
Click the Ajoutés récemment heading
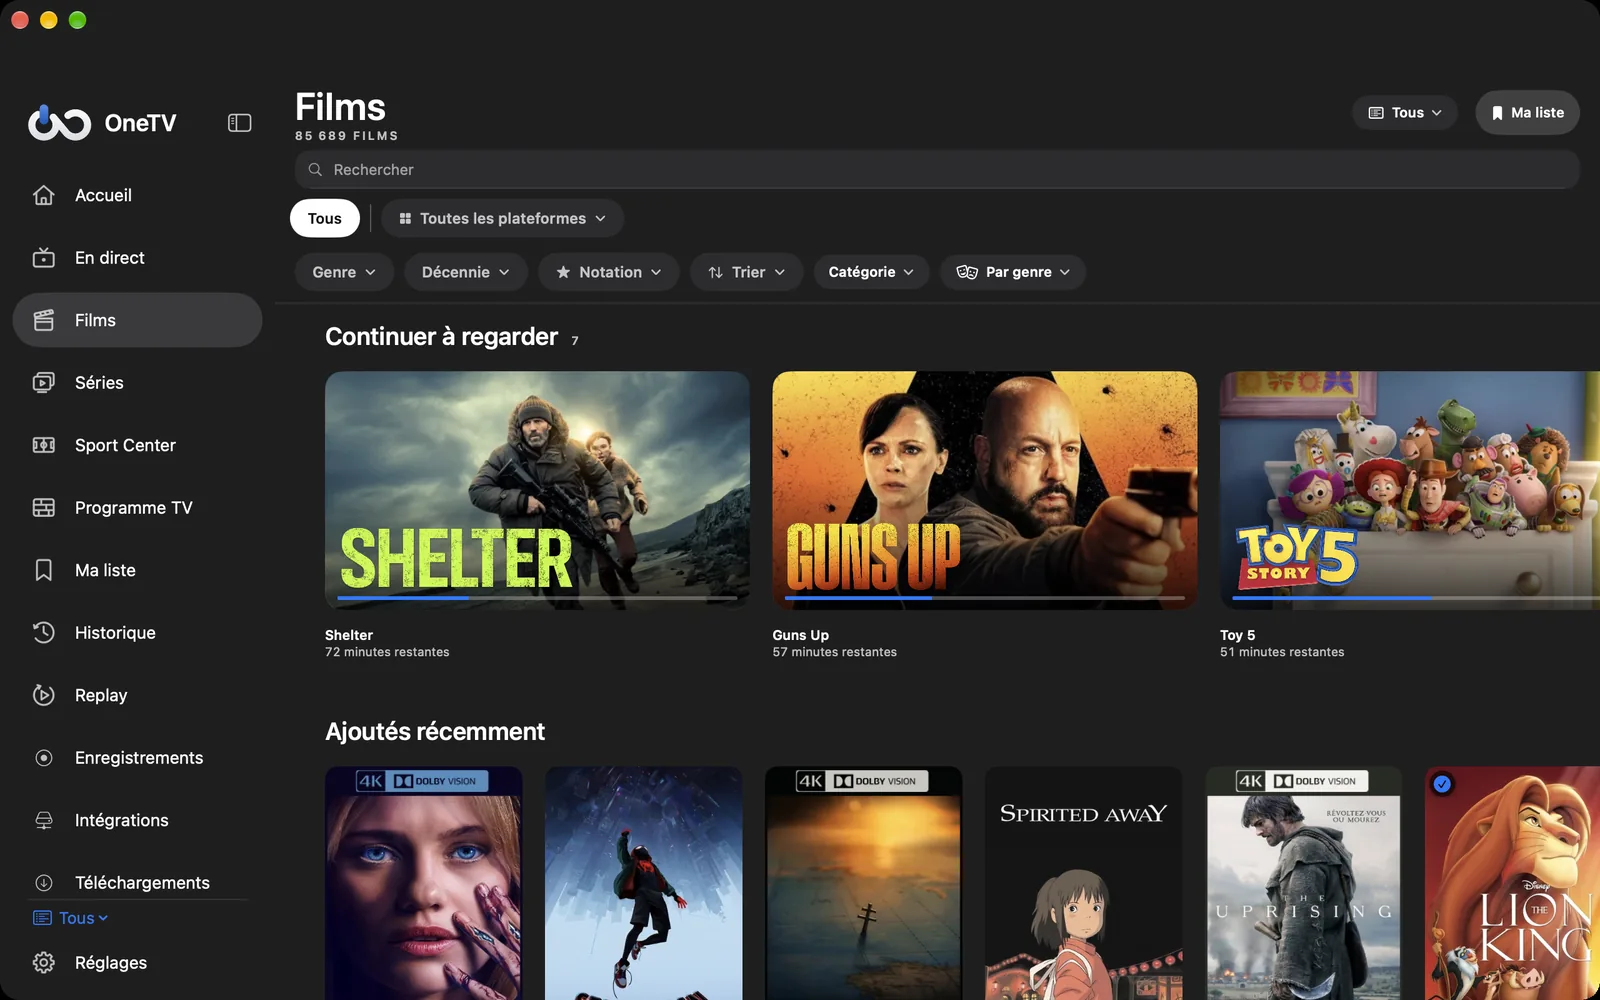(435, 732)
